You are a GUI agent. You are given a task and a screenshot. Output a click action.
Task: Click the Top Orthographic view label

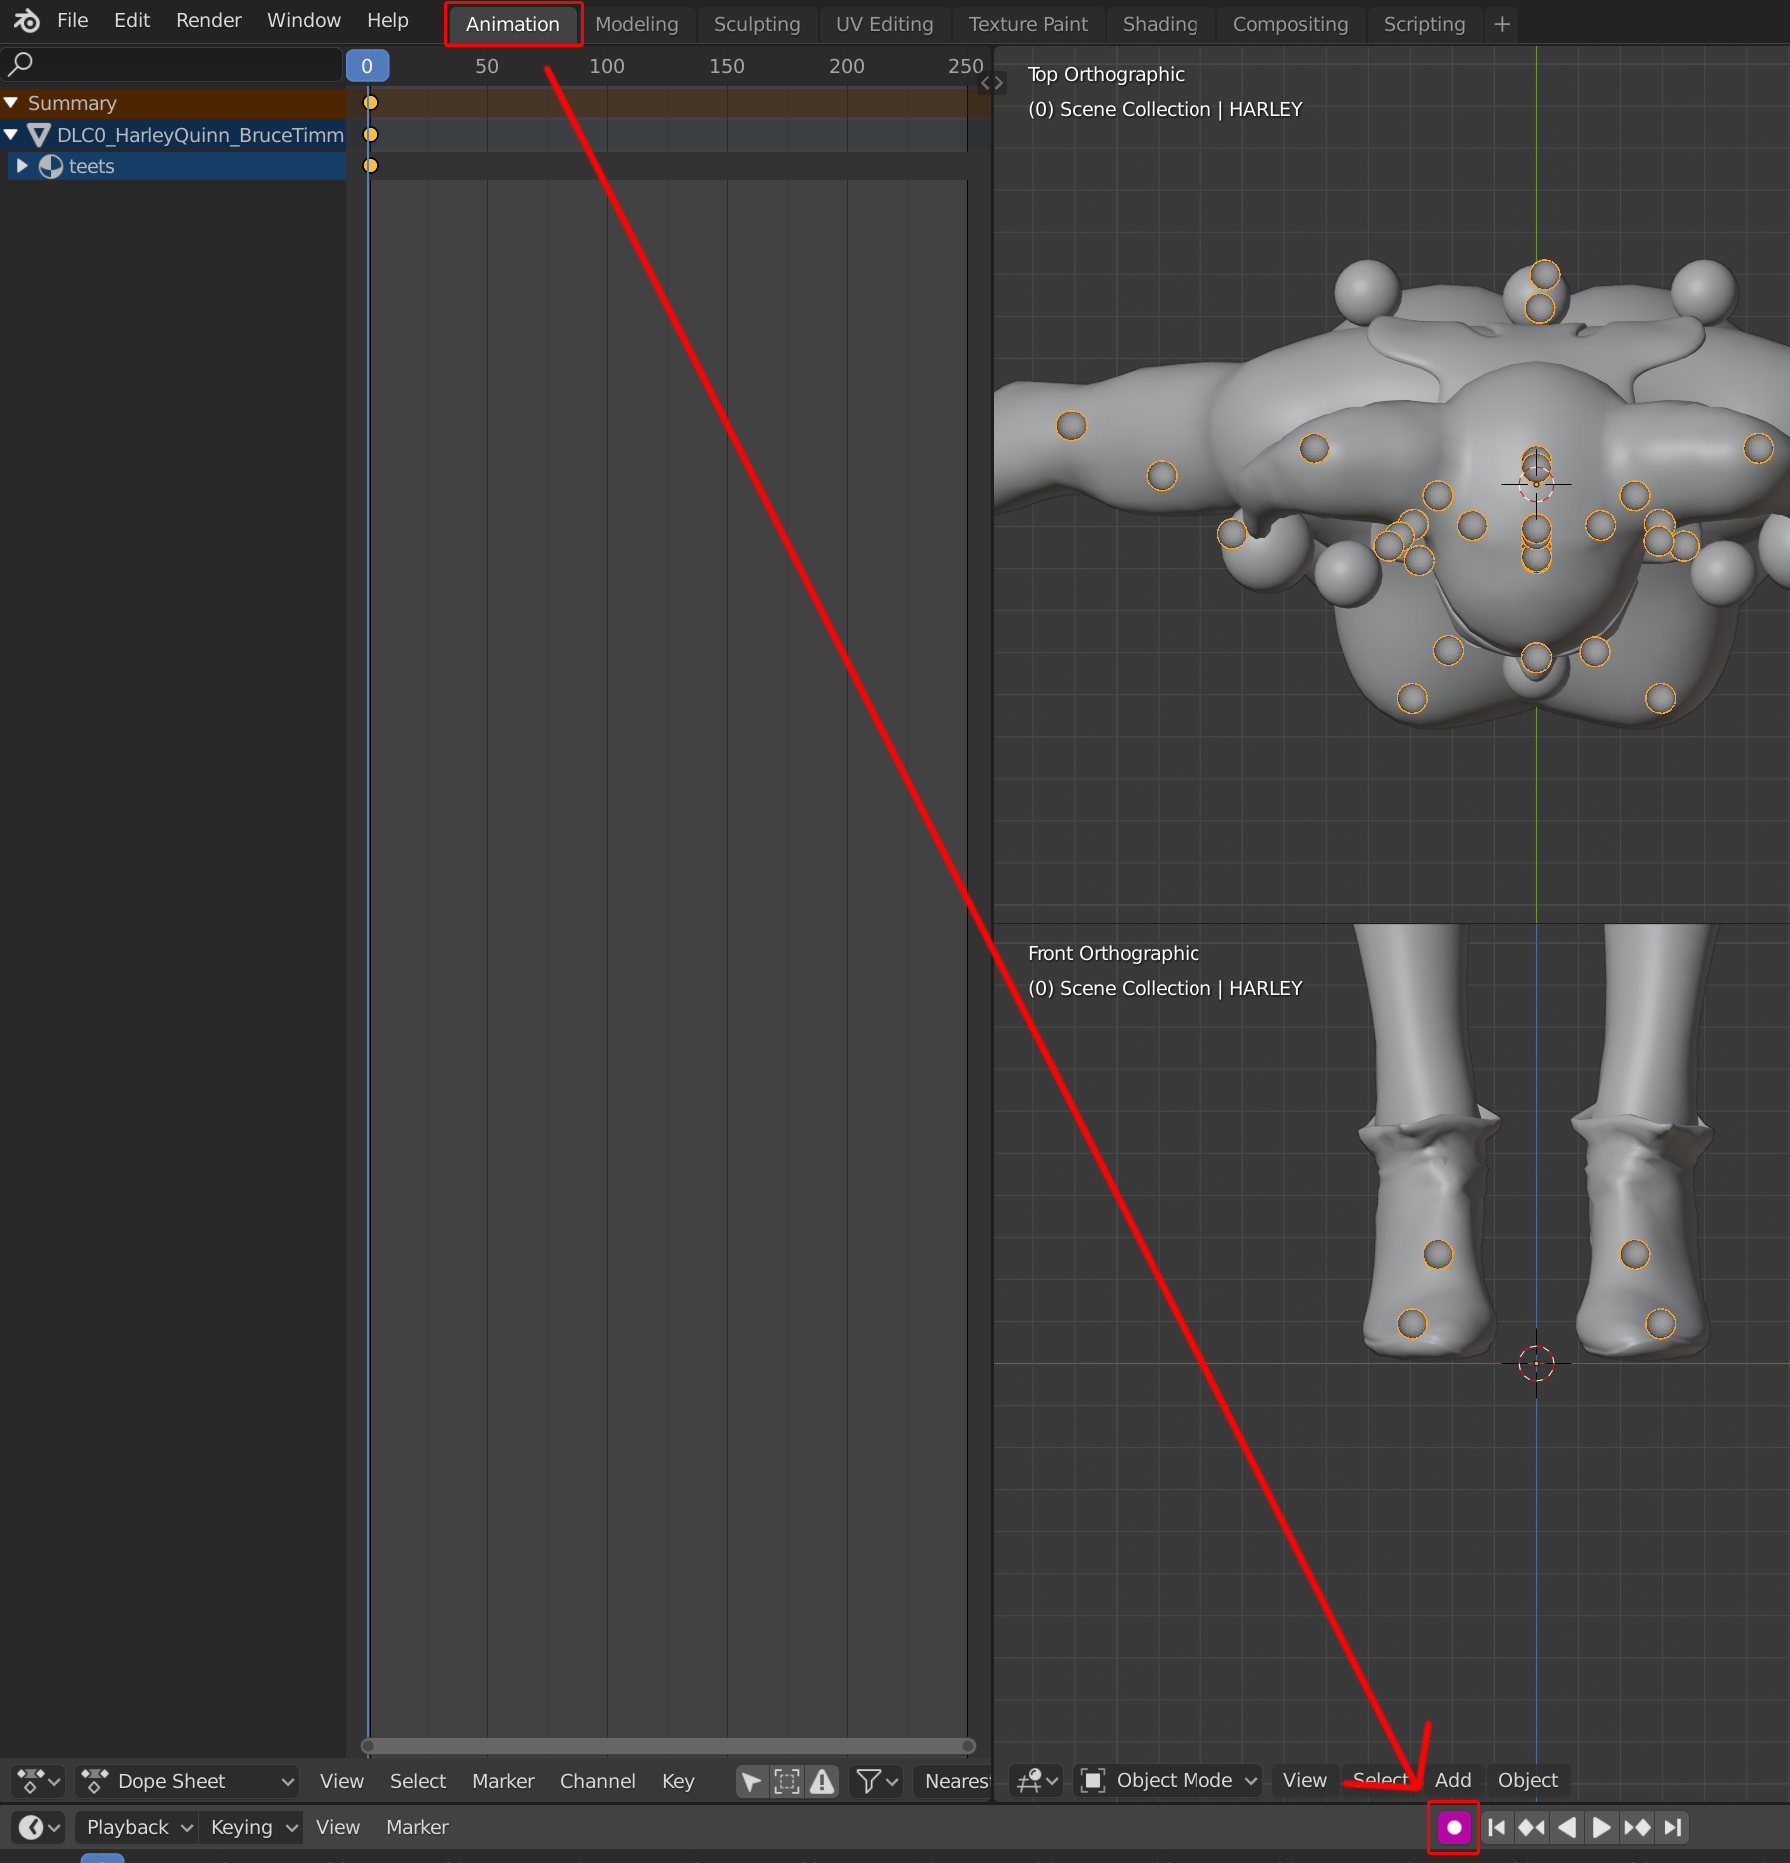(1106, 75)
